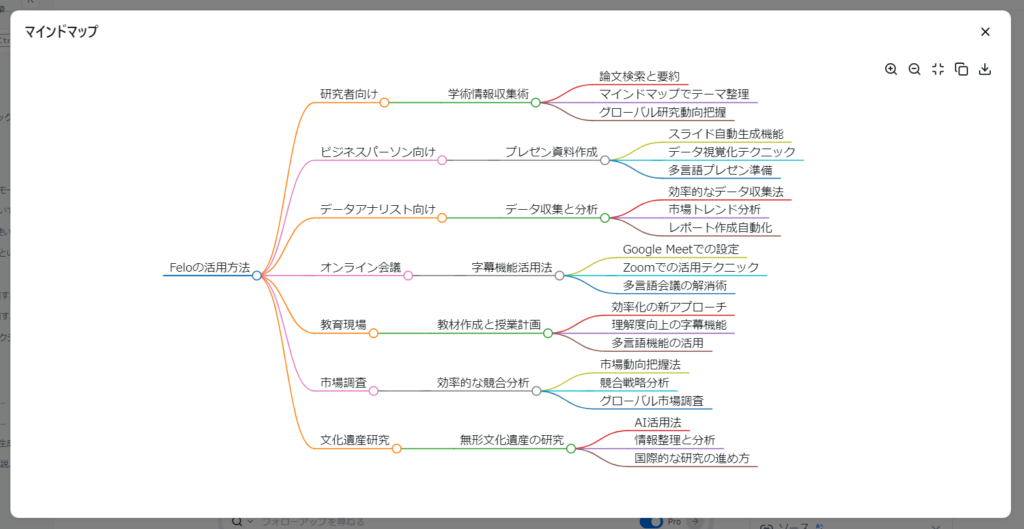Click the 国際的な研究の進め方 leaf

point(692,458)
